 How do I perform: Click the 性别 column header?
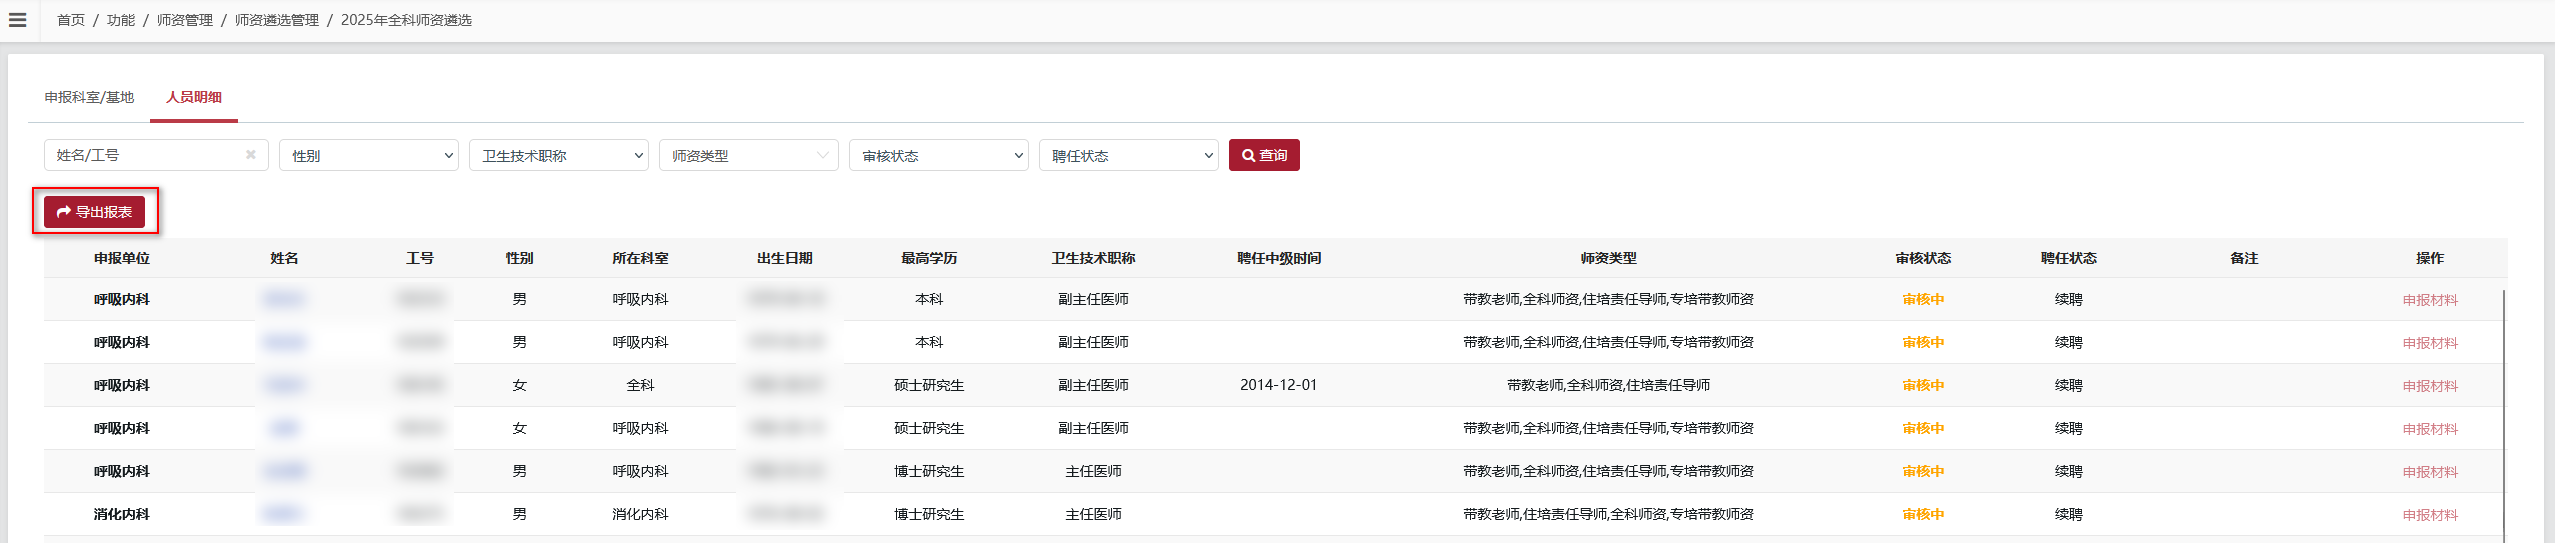coord(519,258)
